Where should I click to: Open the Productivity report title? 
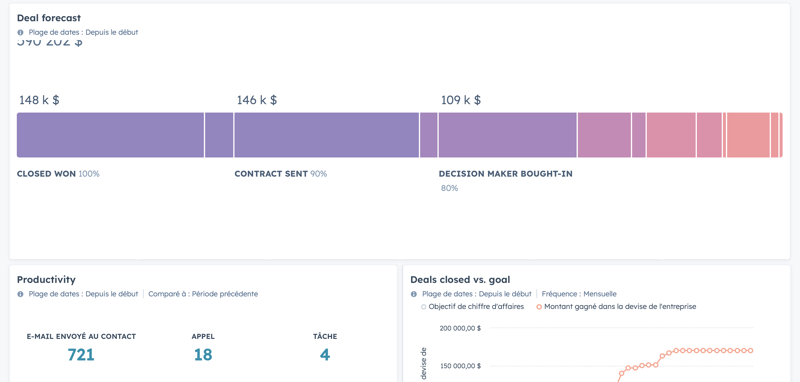46,279
